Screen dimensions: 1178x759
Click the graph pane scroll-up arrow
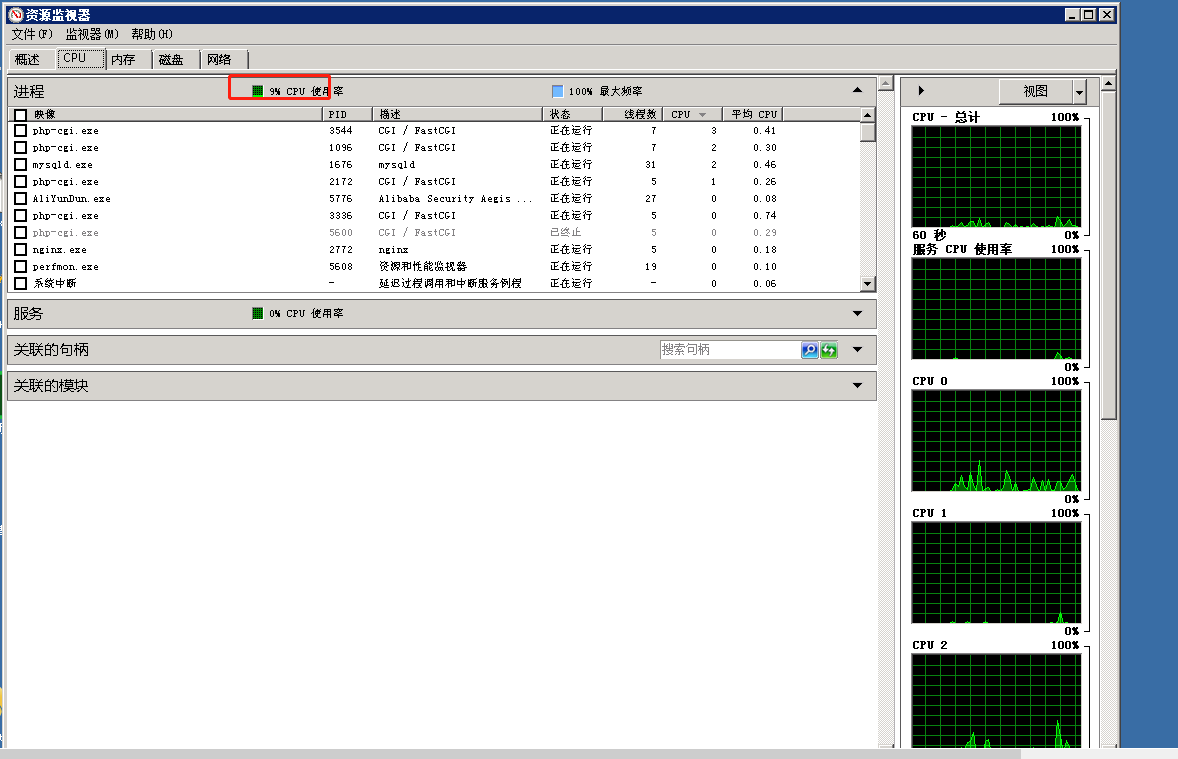1108,83
